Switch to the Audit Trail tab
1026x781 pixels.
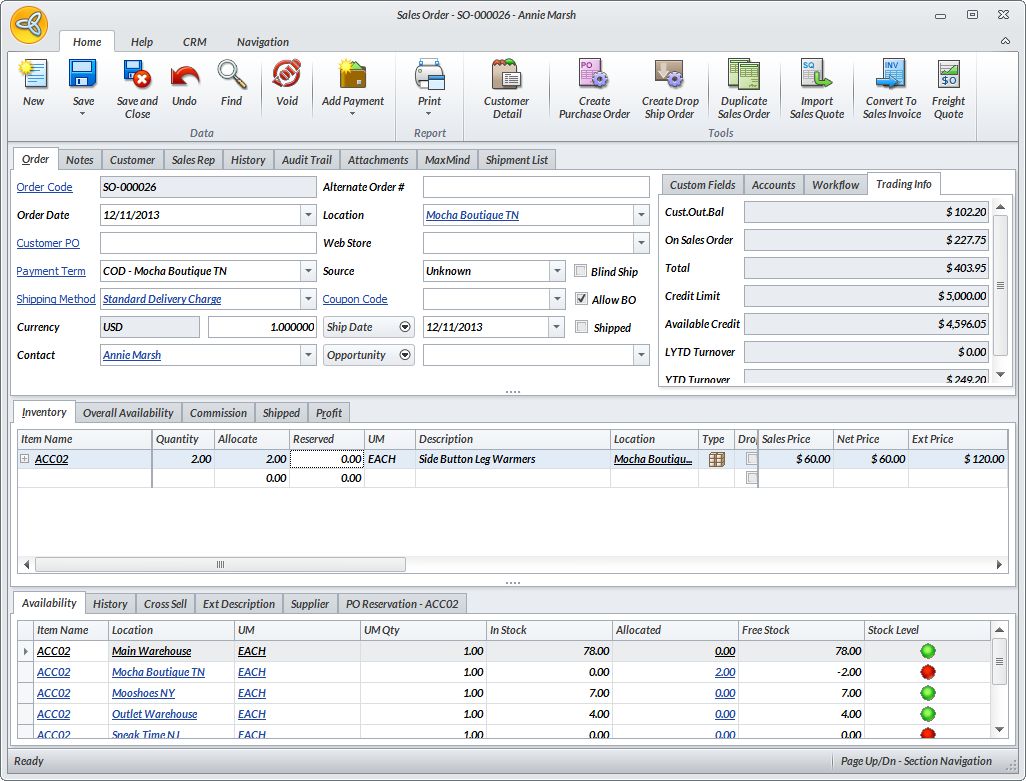click(306, 160)
